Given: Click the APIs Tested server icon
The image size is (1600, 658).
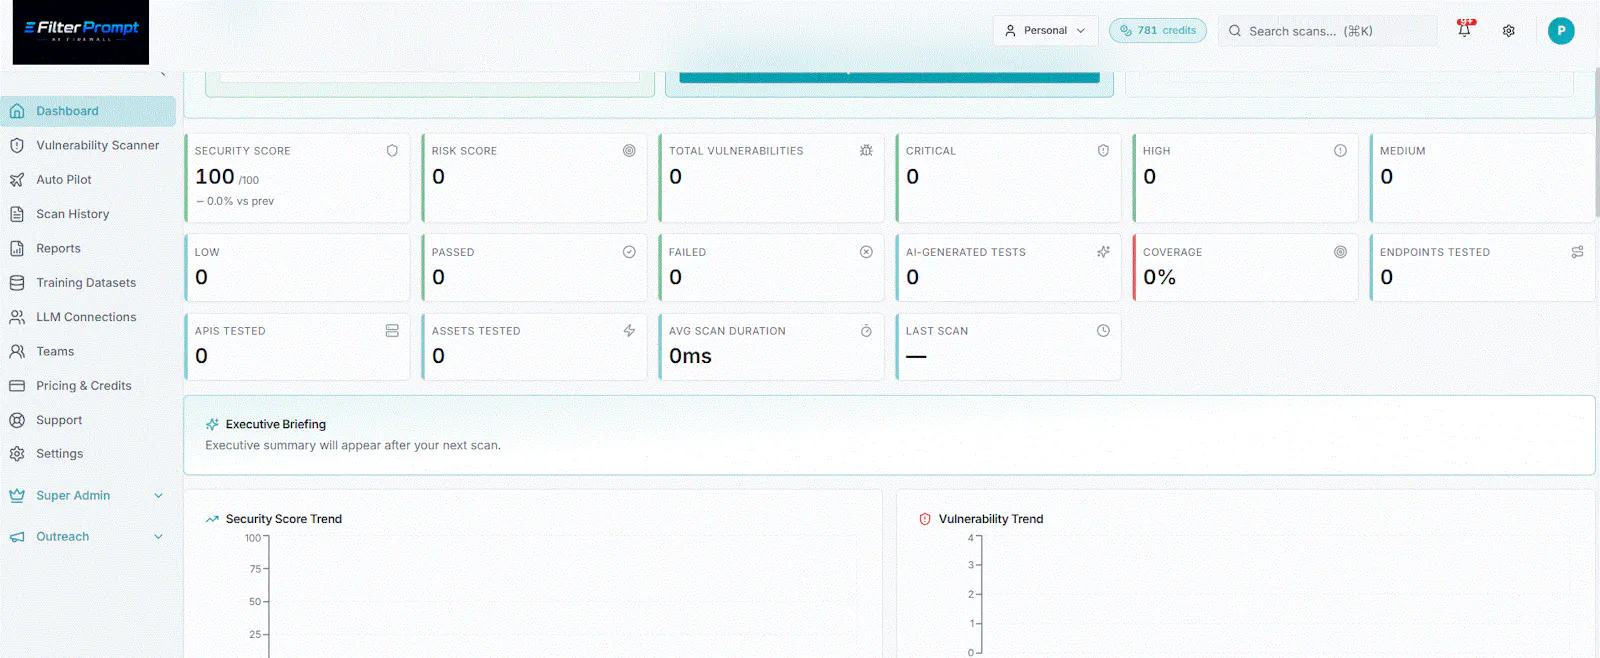Looking at the screenshot, I should coord(392,331).
